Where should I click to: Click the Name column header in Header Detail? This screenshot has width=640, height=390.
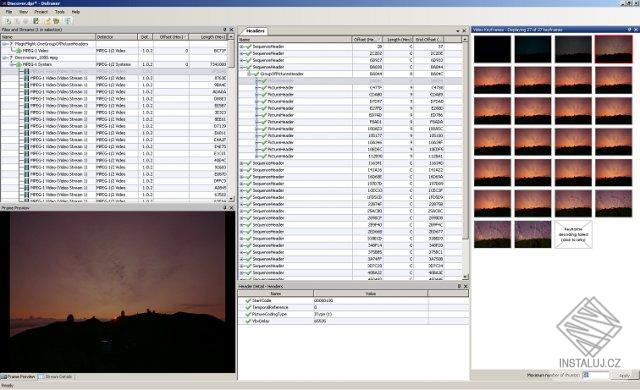coord(276,293)
